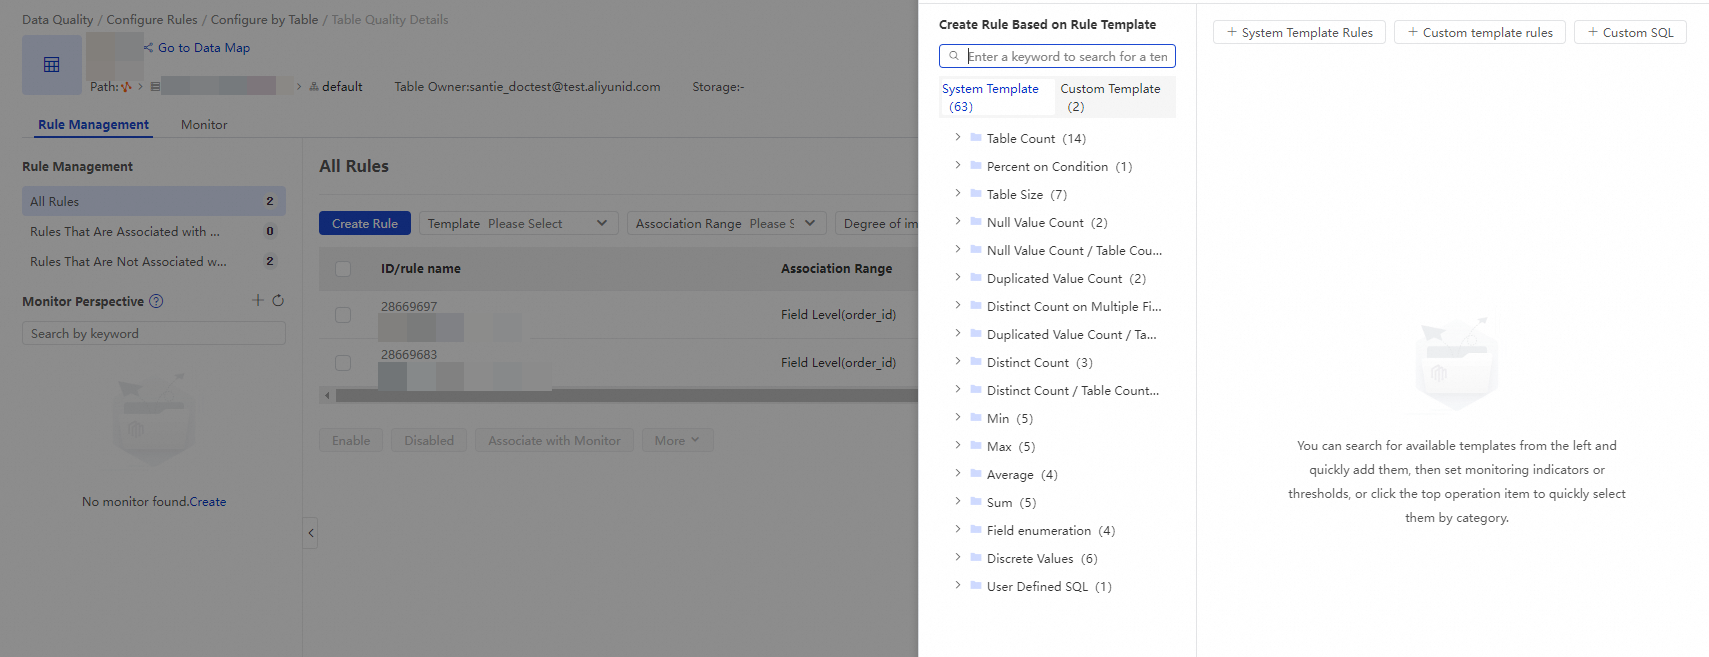The height and width of the screenshot is (657, 1709).
Task: Check the box for rule 28669697
Action: 343,315
